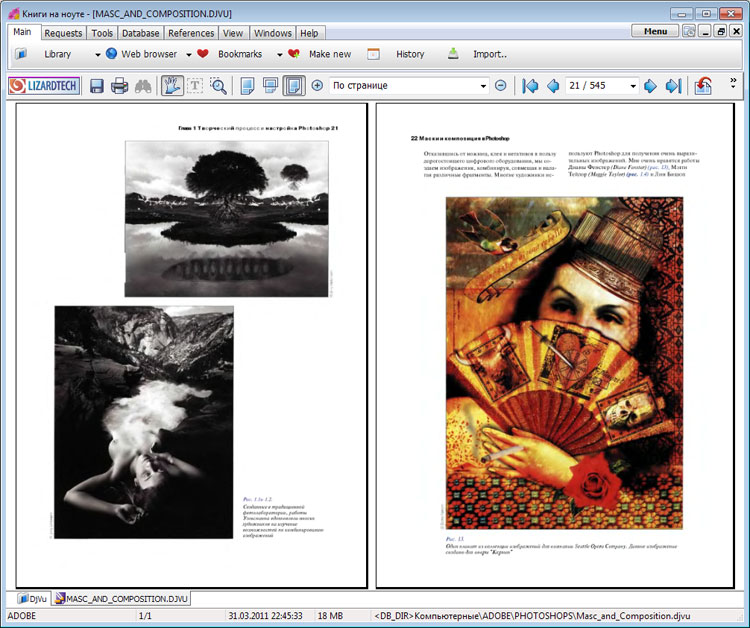Switch to the Requests tab
Screen dimensions: 750x628
click(63, 33)
